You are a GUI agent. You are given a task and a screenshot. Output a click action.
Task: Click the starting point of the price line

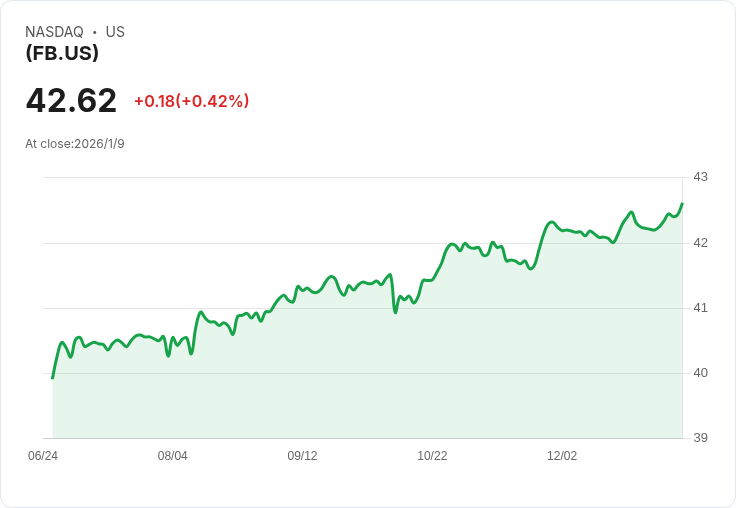coord(53,377)
